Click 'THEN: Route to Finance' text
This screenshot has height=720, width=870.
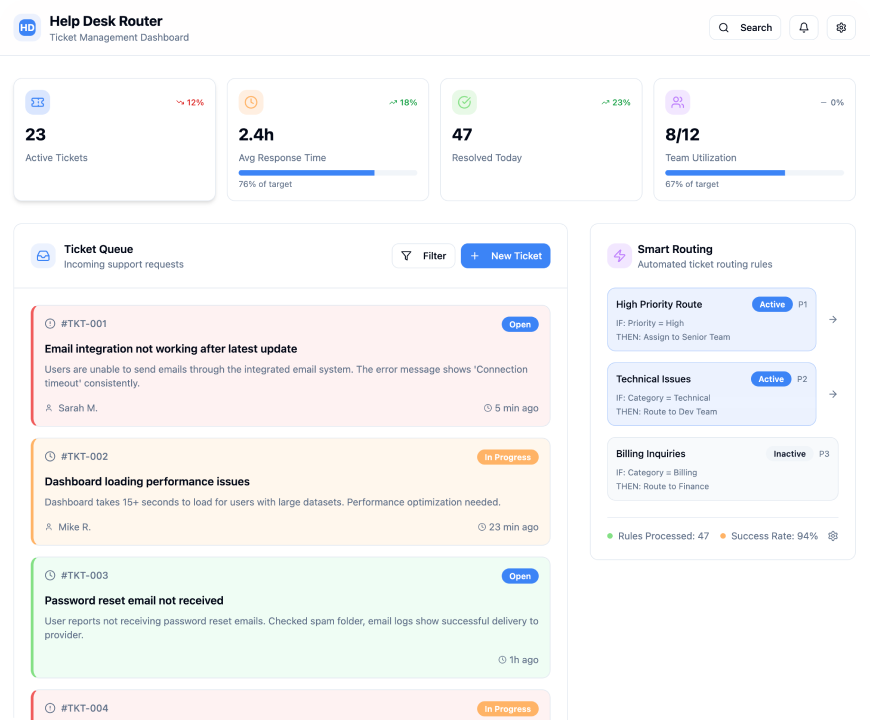662,486
